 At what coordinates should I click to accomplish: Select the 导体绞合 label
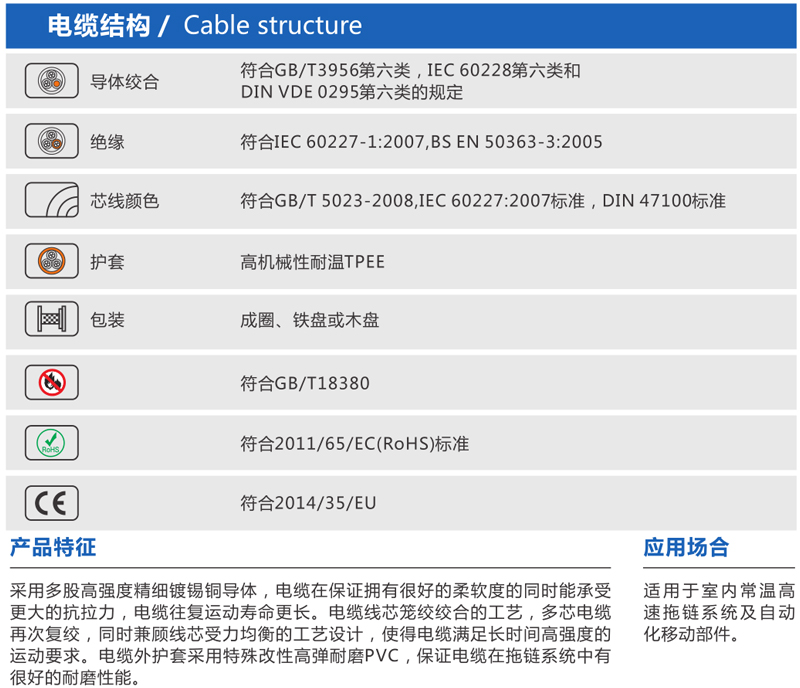point(125,82)
